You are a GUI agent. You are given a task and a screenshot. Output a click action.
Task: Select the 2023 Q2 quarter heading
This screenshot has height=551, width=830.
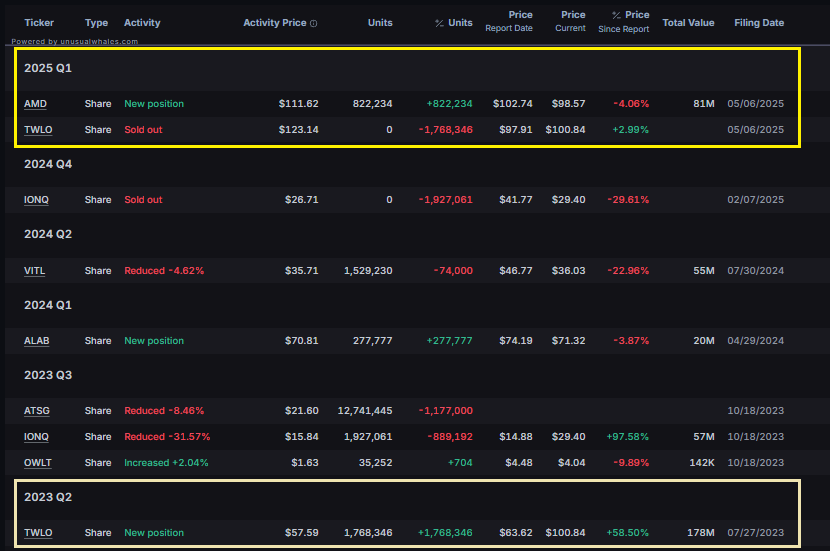(x=48, y=497)
